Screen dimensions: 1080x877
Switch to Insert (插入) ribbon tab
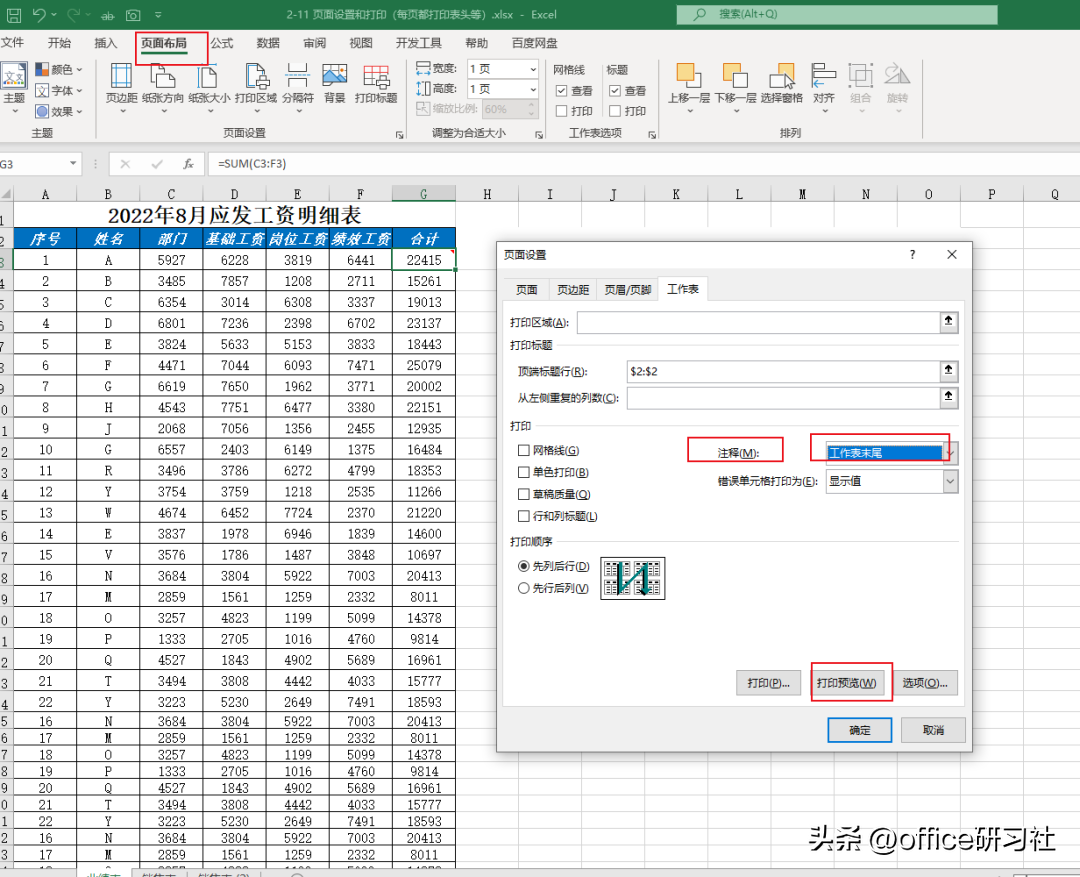pos(105,43)
